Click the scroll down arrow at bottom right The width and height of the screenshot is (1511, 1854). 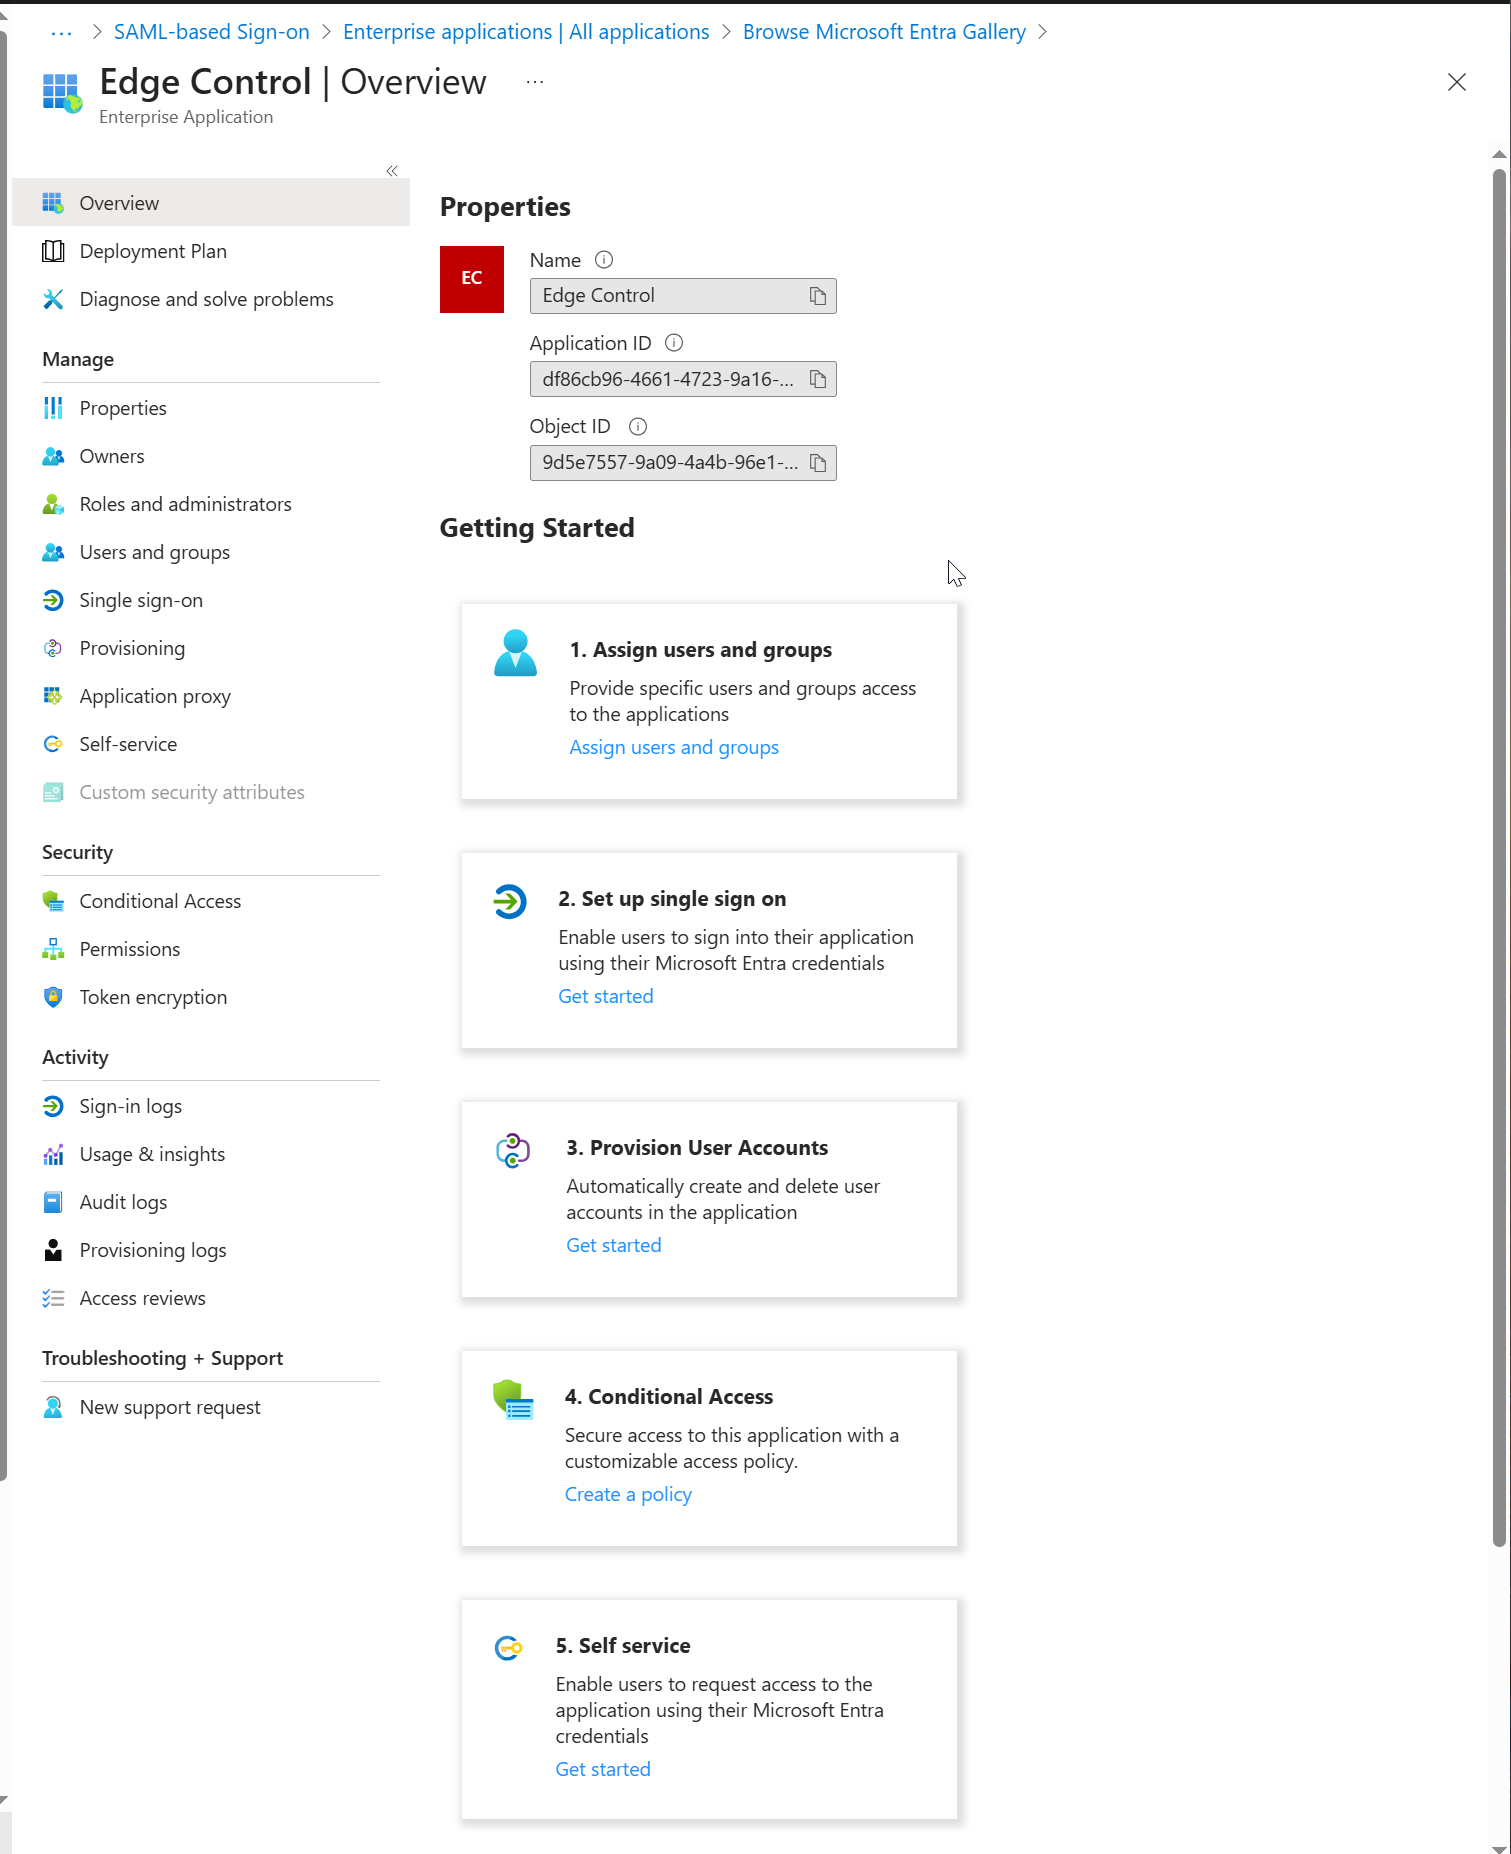click(1499, 1849)
